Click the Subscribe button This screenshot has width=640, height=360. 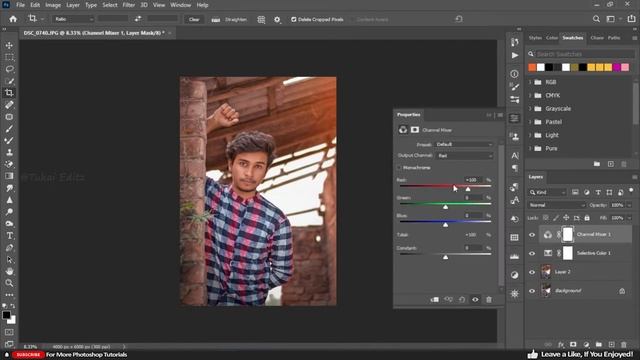(28, 355)
